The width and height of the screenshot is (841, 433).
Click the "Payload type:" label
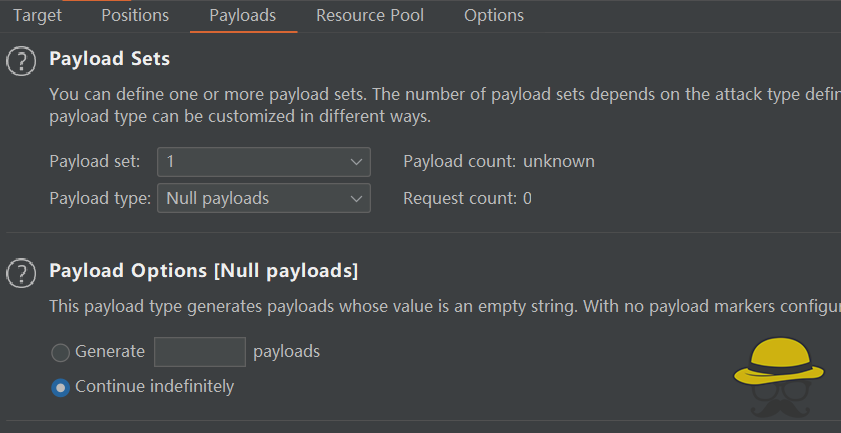coord(99,199)
